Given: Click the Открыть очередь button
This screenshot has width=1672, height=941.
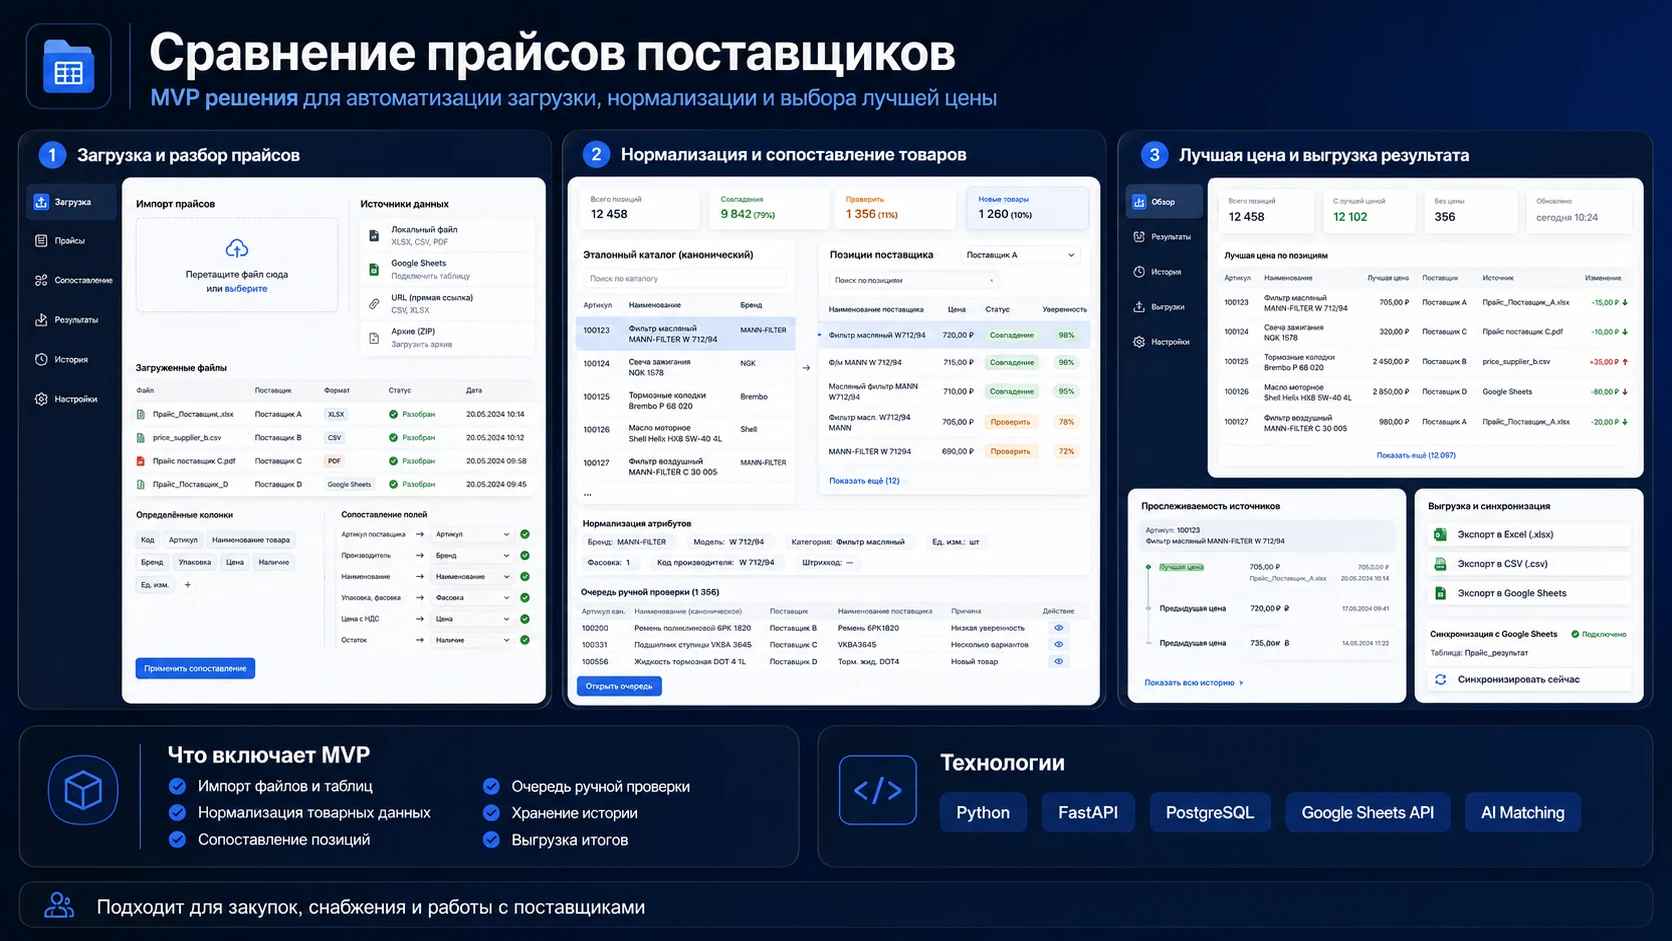Looking at the screenshot, I should pos(619,686).
